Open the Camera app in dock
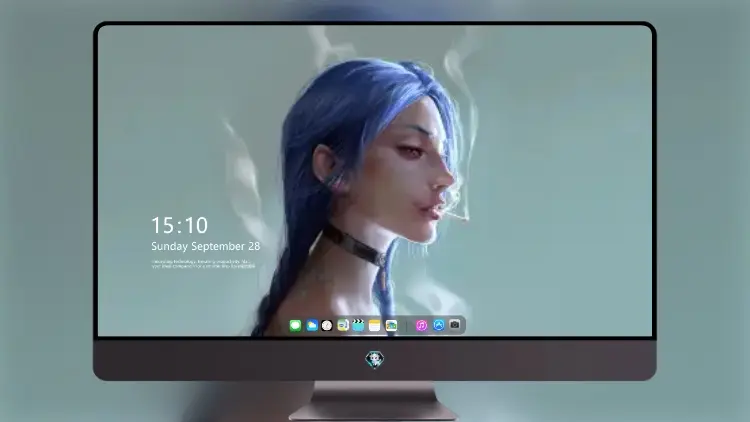This screenshot has width=750, height=422. 454,325
